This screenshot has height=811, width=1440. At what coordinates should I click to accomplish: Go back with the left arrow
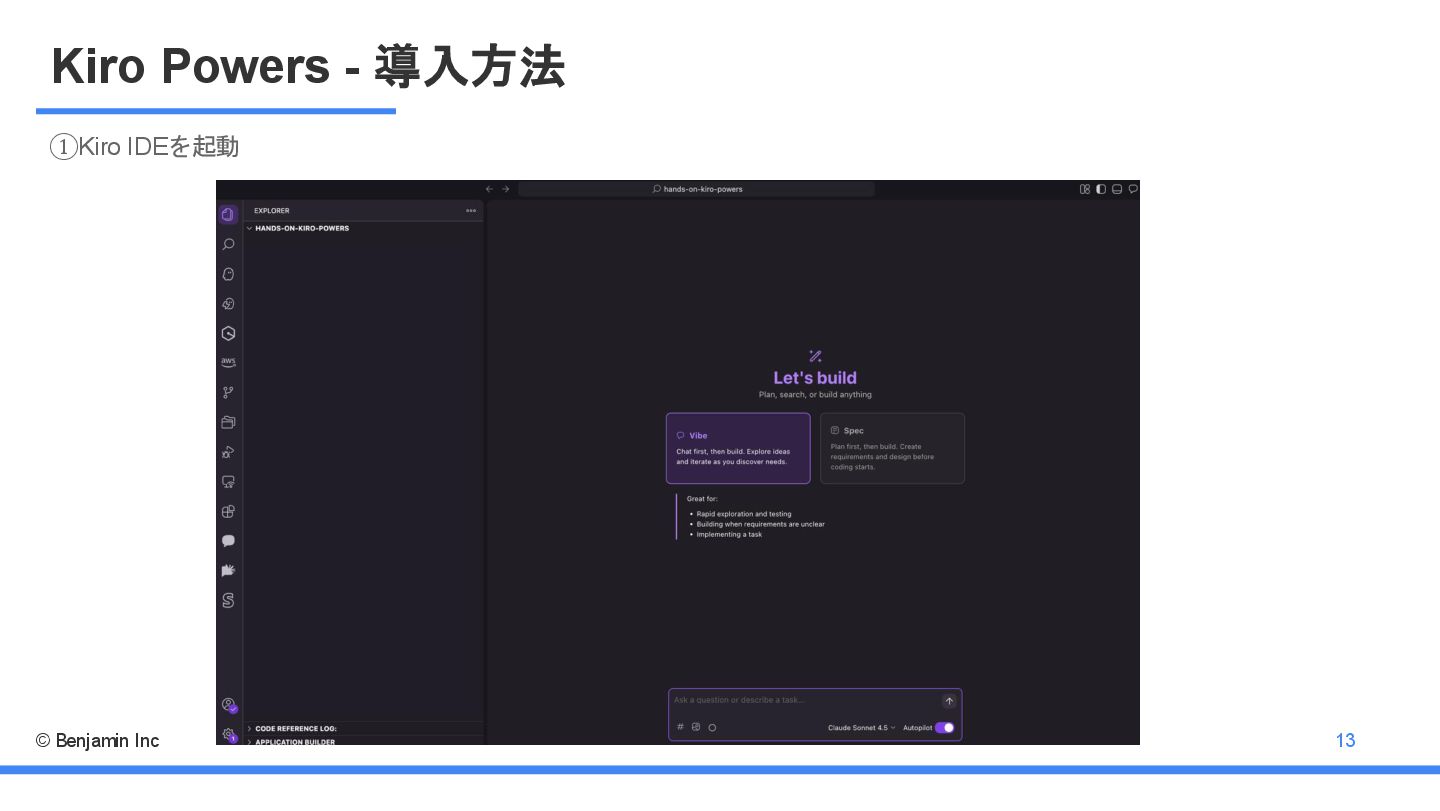point(489,189)
